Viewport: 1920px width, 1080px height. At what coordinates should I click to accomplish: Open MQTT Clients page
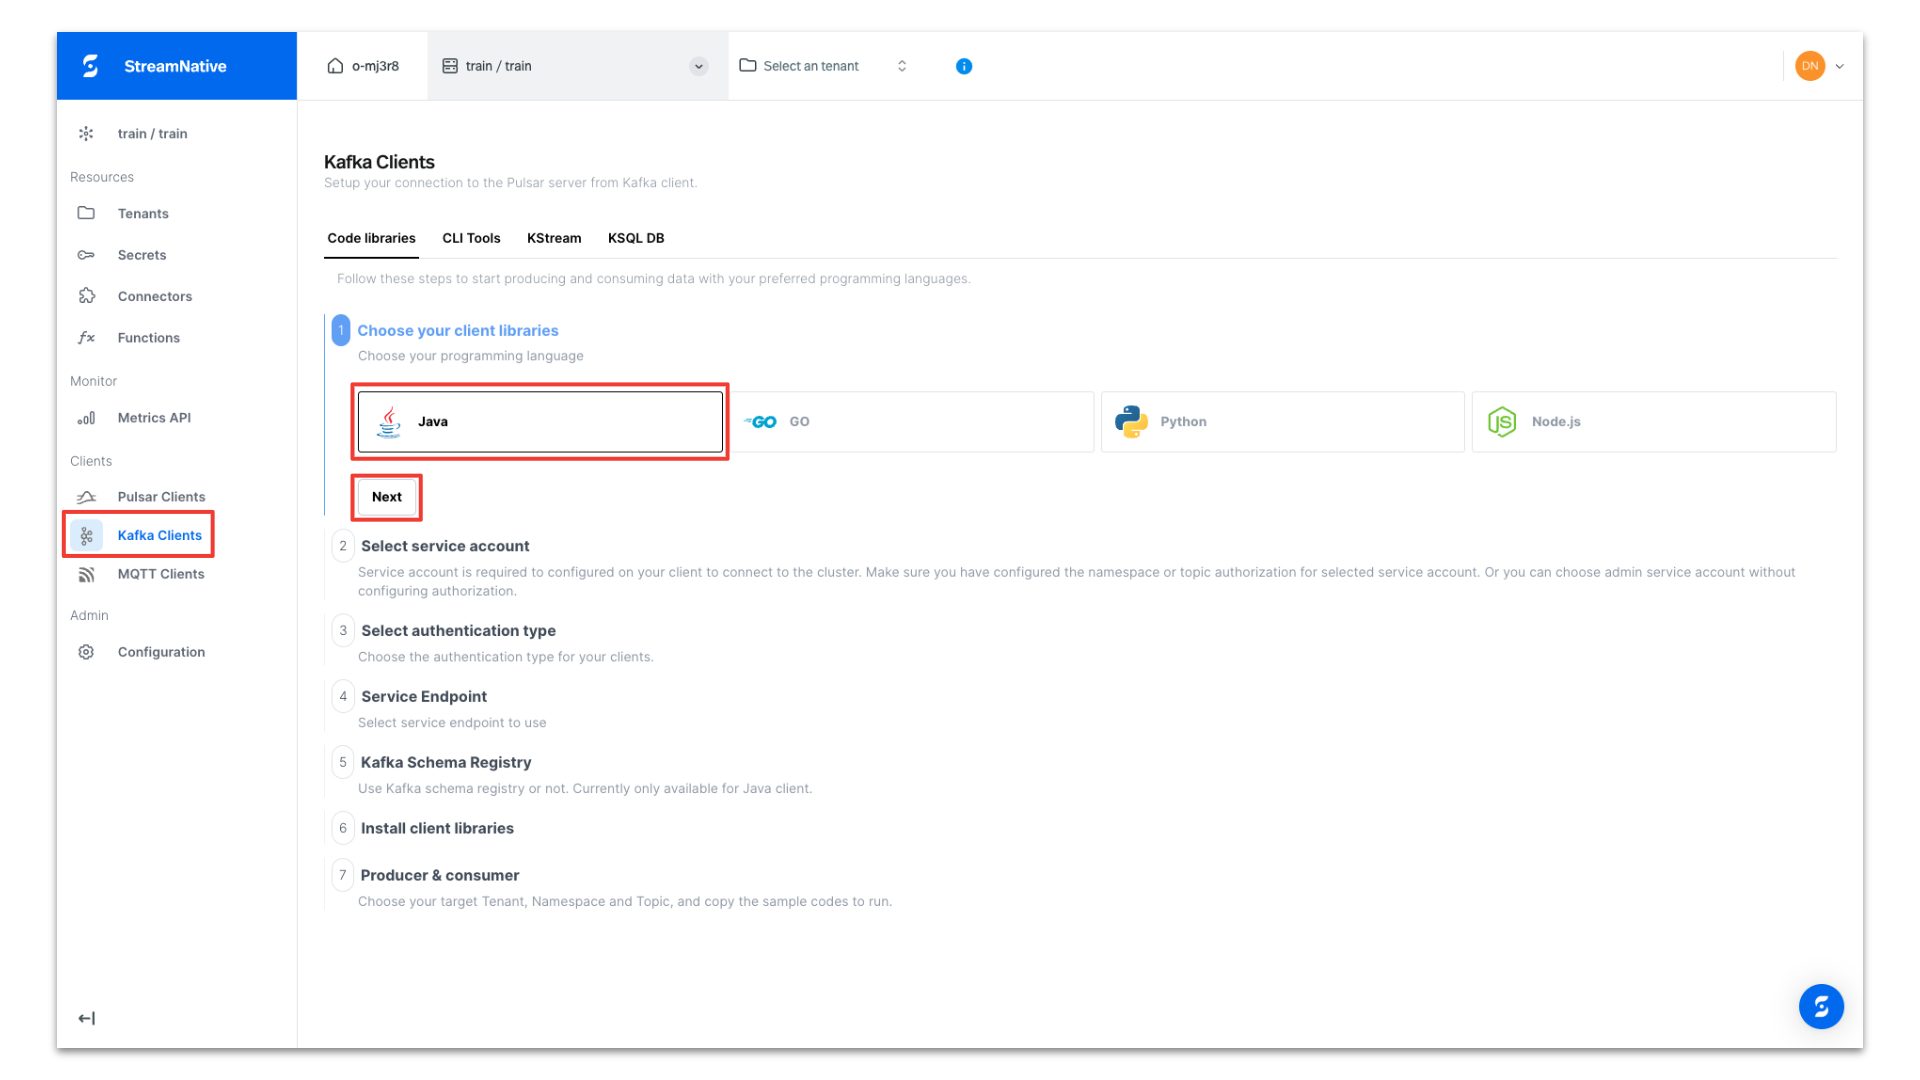161,573
